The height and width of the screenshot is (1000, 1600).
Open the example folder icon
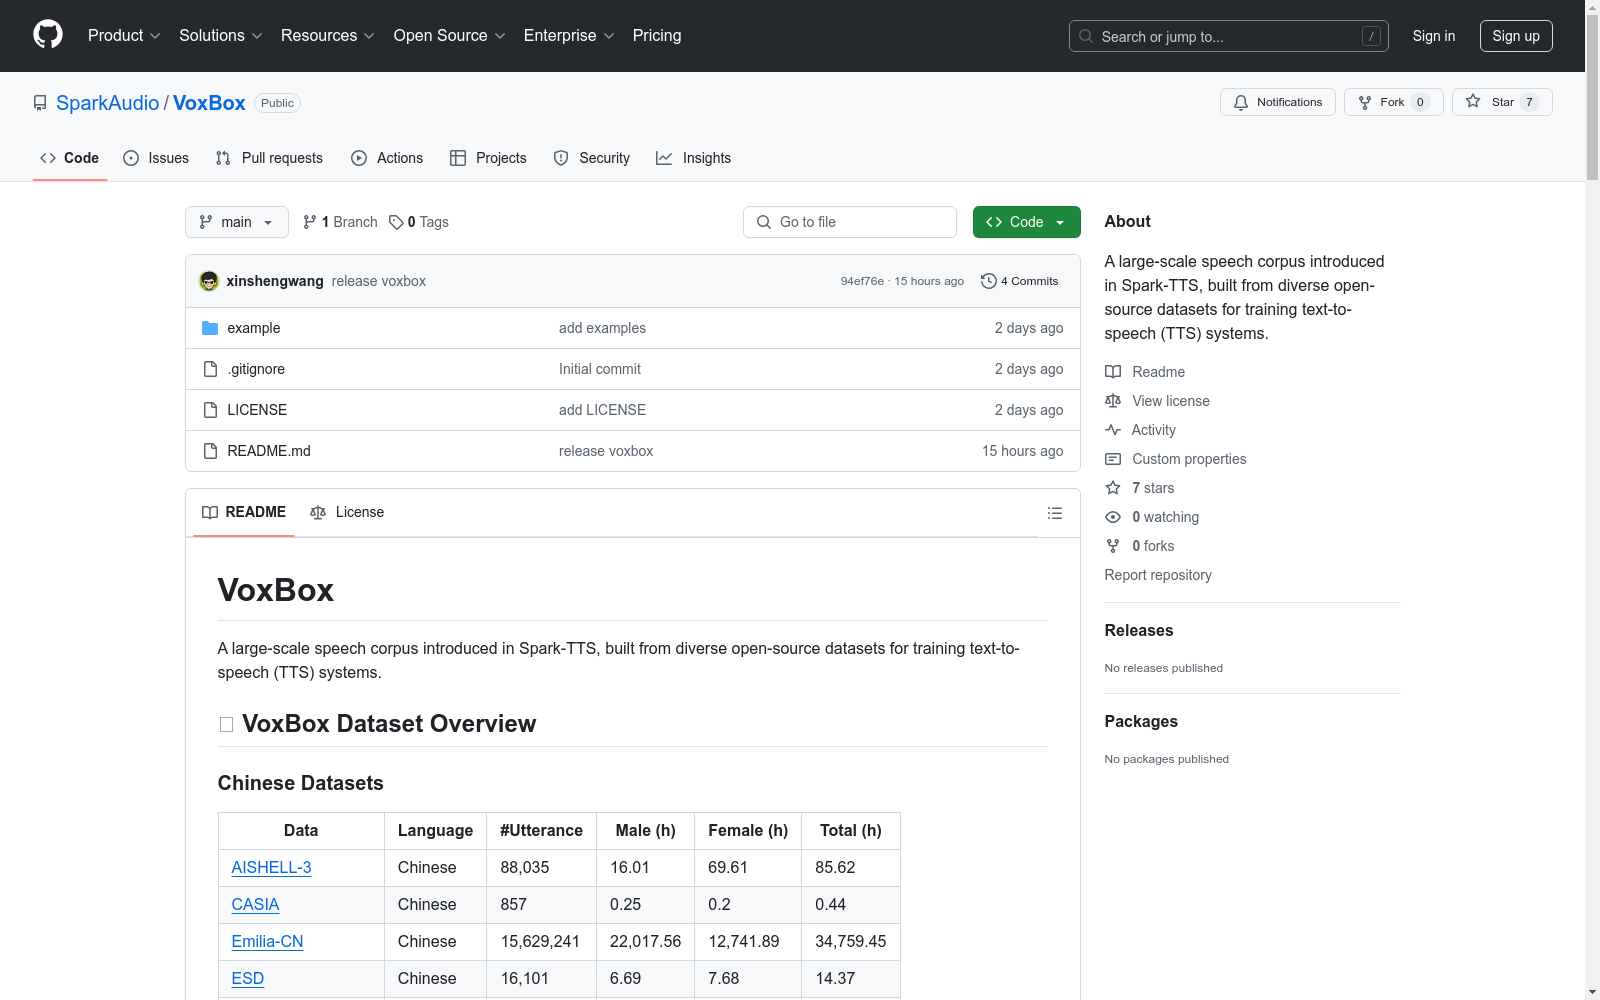point(210,328)
